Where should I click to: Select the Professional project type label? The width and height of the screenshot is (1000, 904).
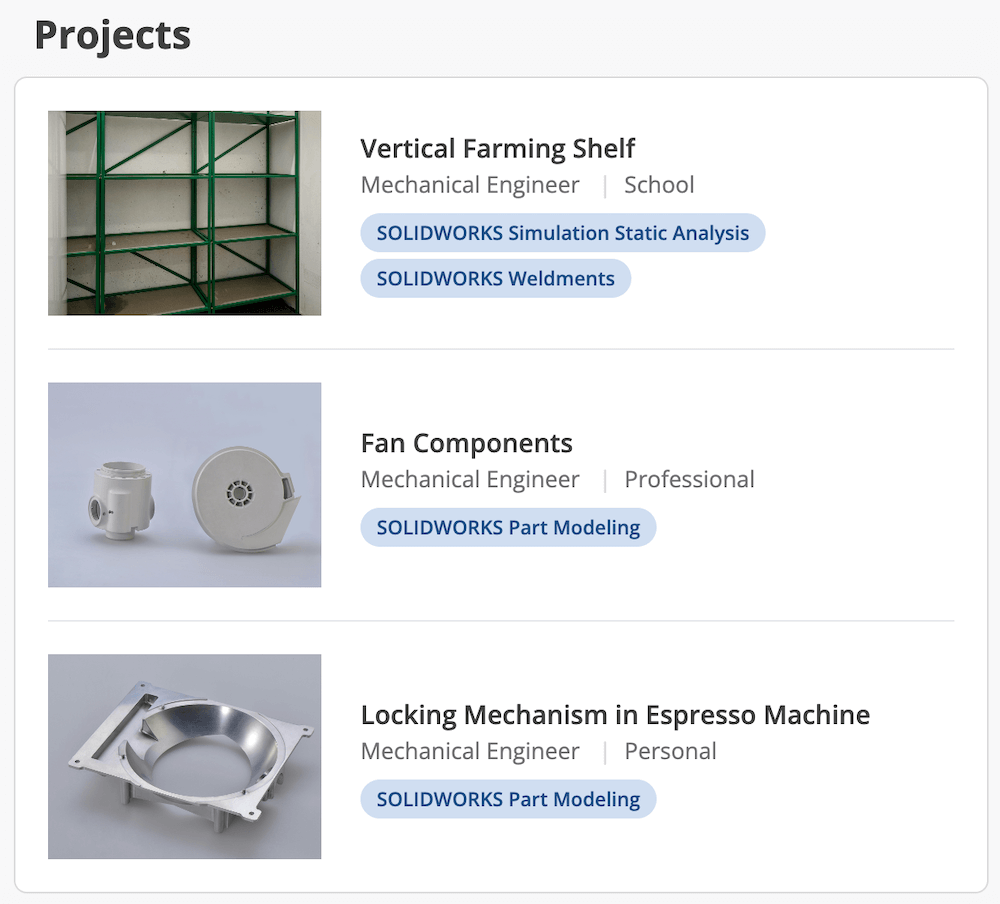pyautogui.click(x=689, y=480)
